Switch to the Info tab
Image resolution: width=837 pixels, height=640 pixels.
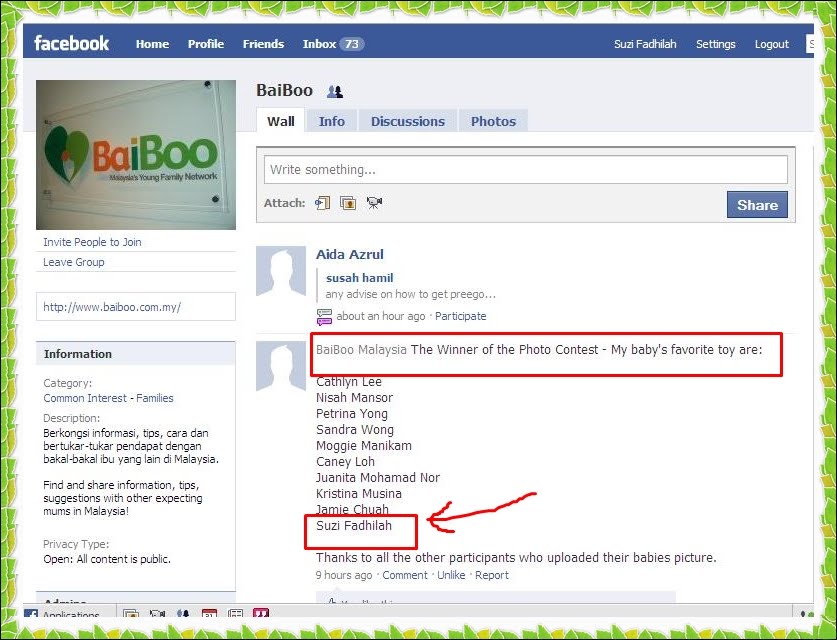tap(331, 121)
